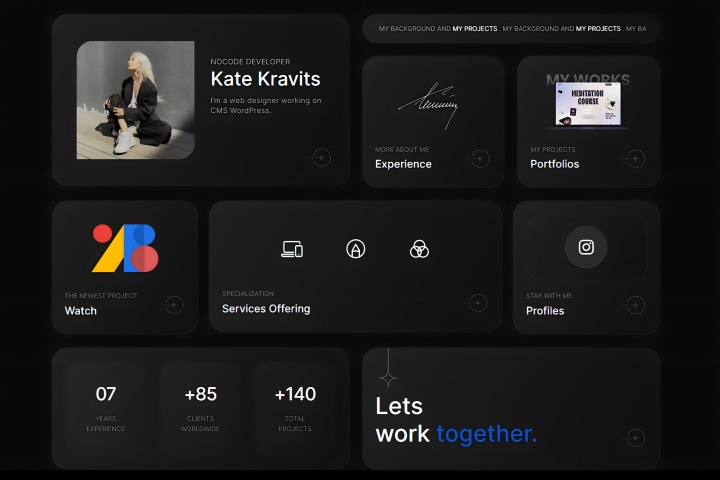
Task: Open the Experience link
Action: coord(403,164)
